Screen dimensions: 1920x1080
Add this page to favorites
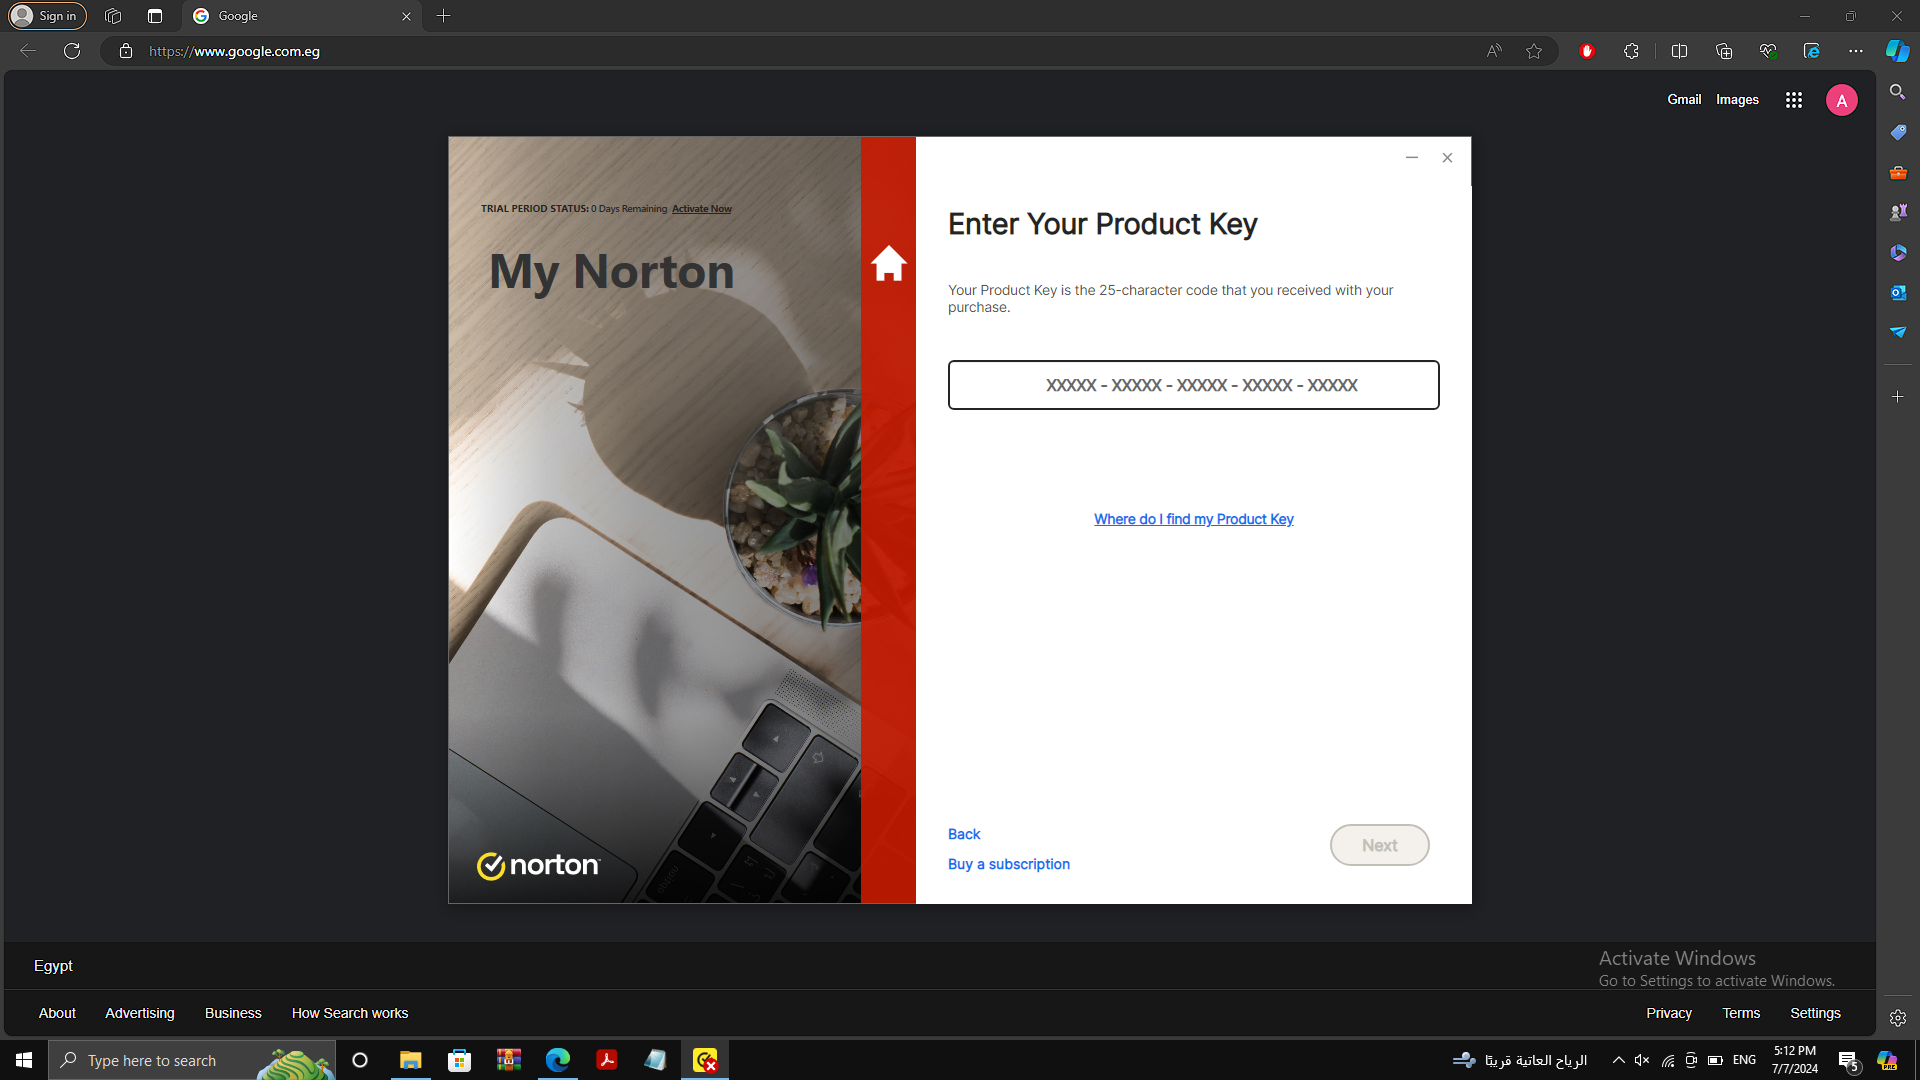[x=1534, y=51]
